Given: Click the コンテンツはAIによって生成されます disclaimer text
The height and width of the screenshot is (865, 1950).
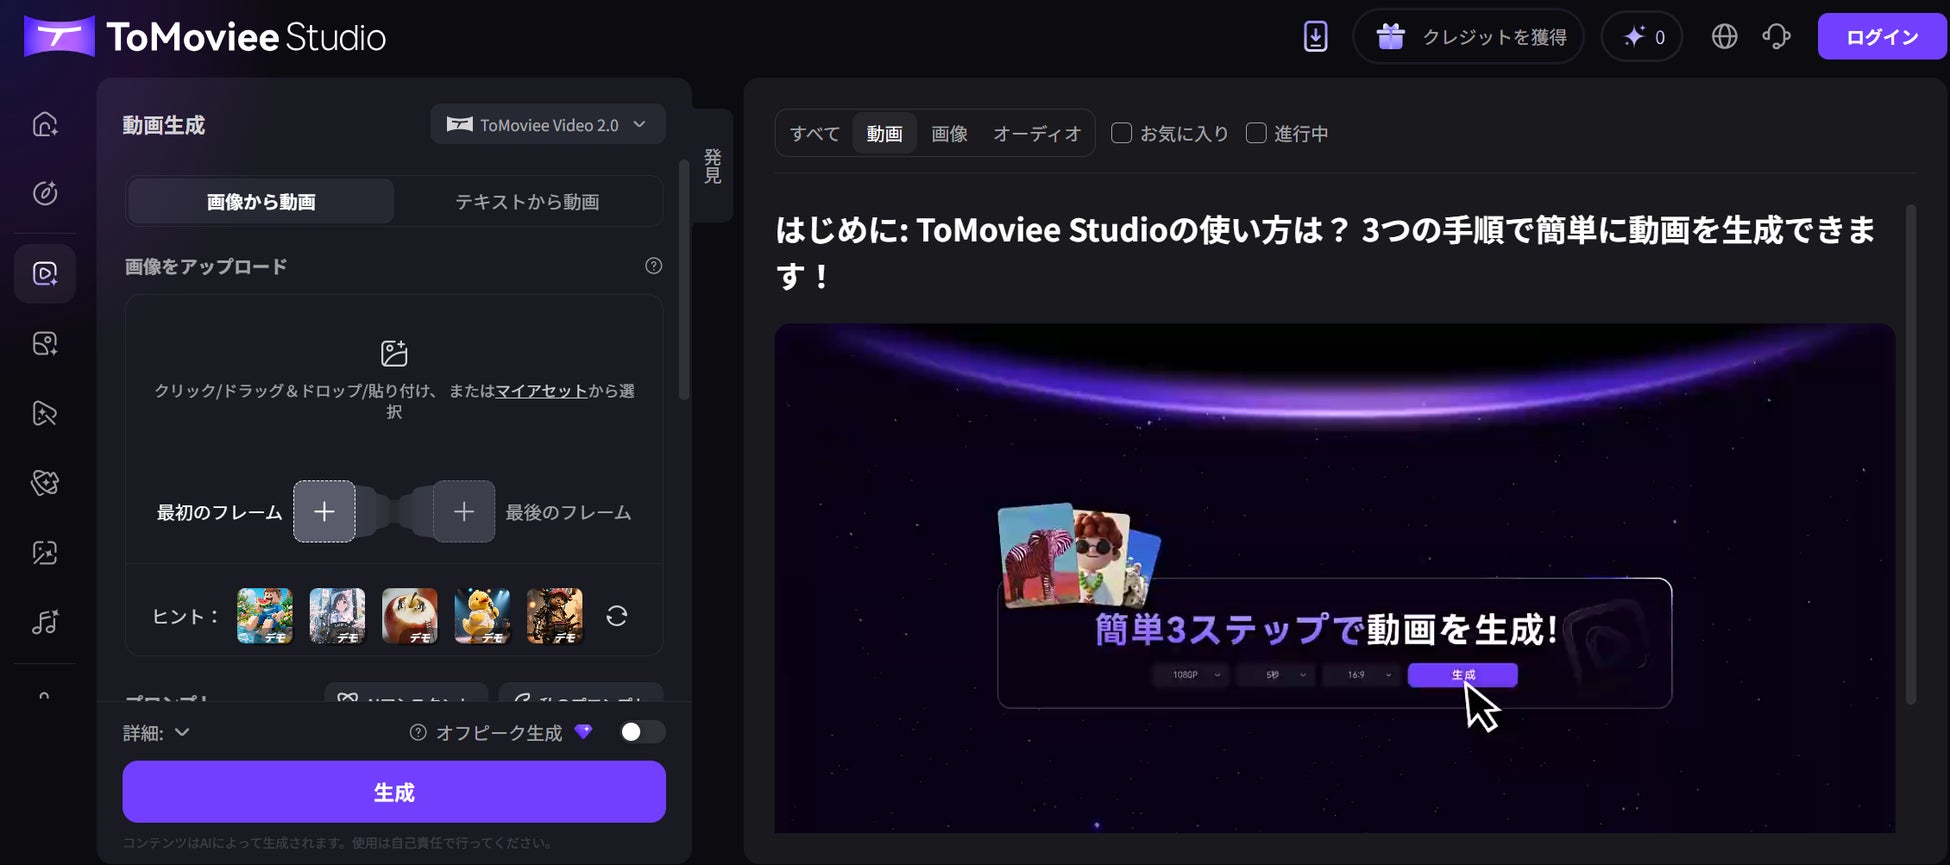Looking at the screenshot, I should coord(338,843).
